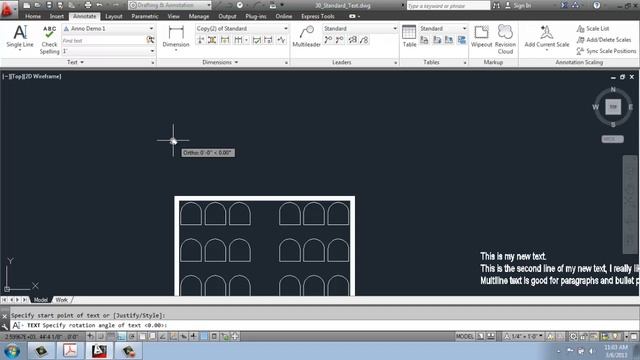Click the Adjust Space dimension icon

[212, 40]
